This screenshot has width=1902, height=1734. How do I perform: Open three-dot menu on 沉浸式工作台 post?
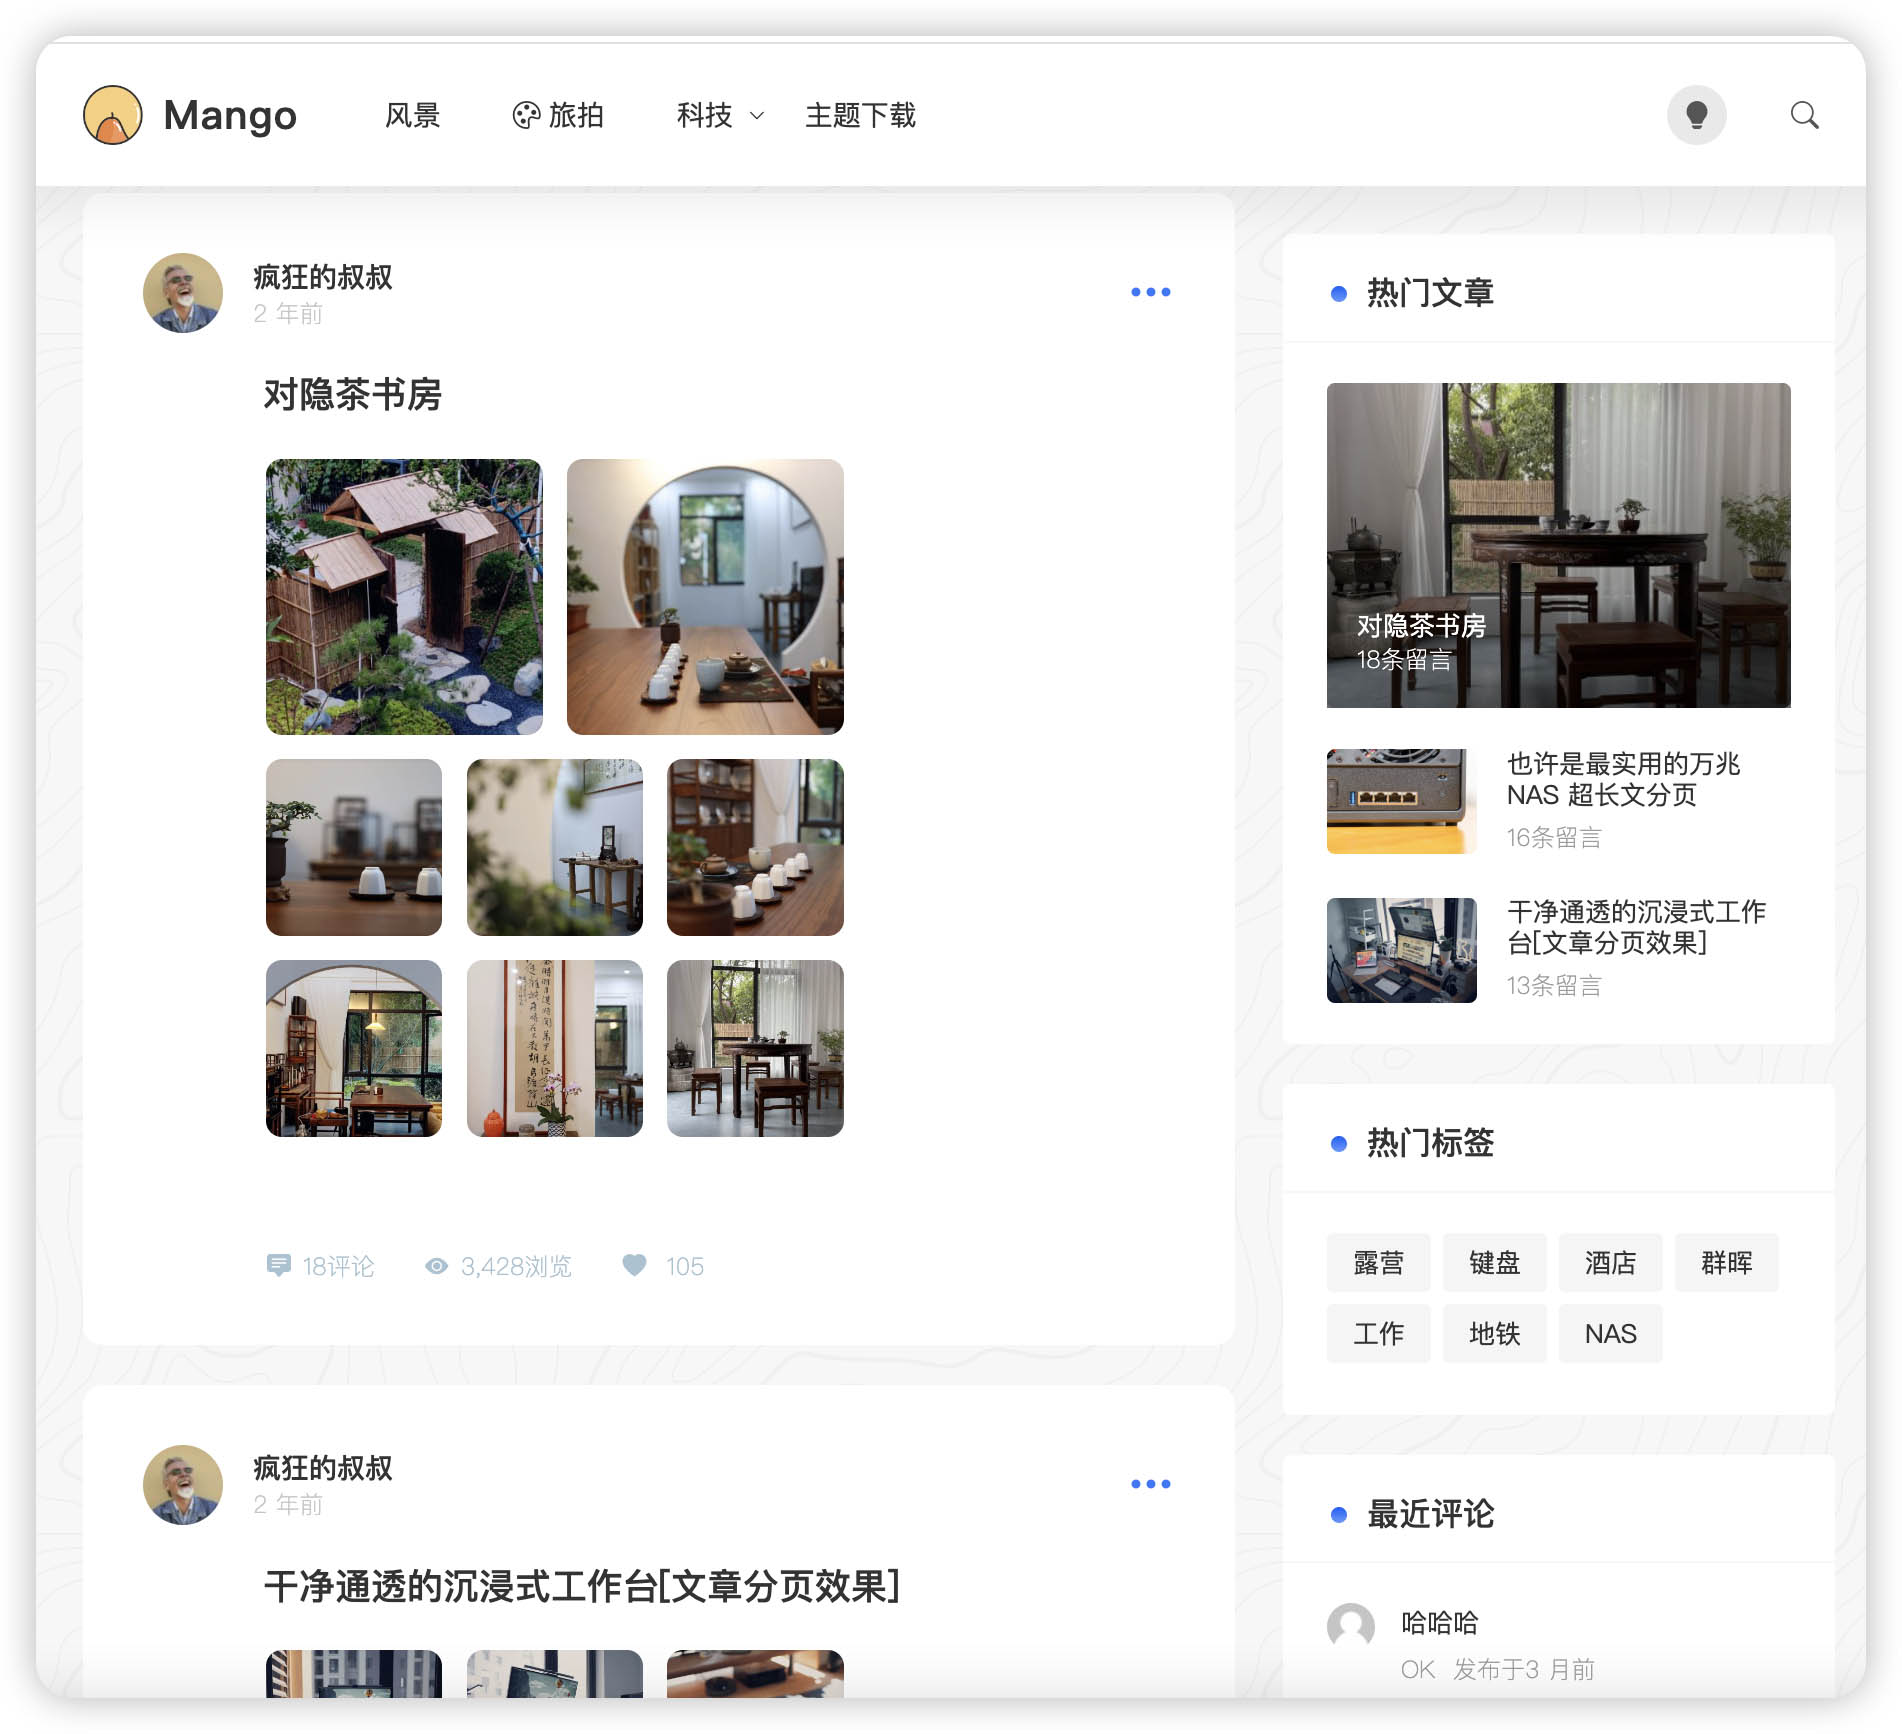click(x=1150, y=1484)
